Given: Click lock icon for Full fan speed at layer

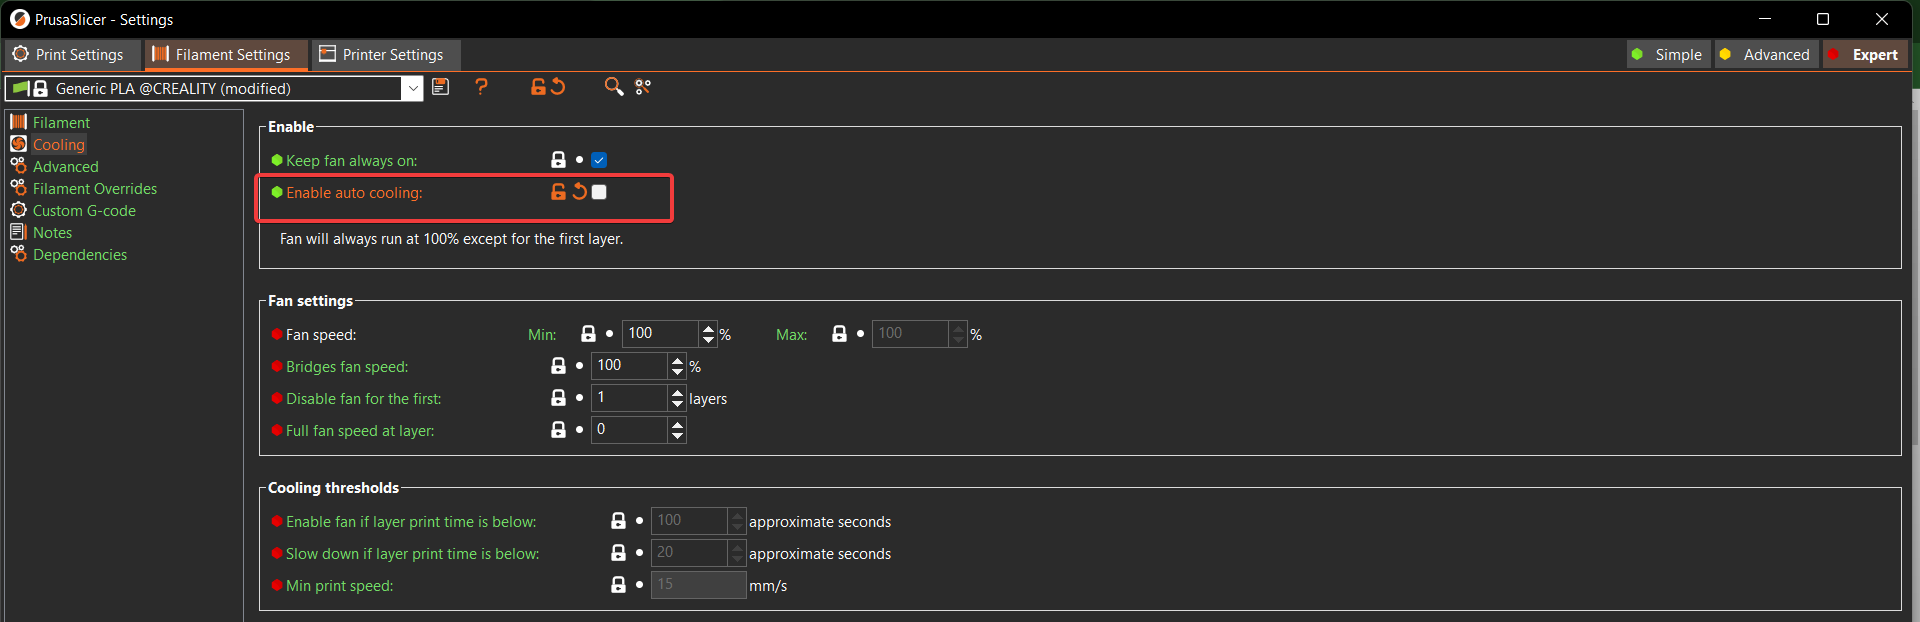Looking at the screenshot, I should coord(558,430).
